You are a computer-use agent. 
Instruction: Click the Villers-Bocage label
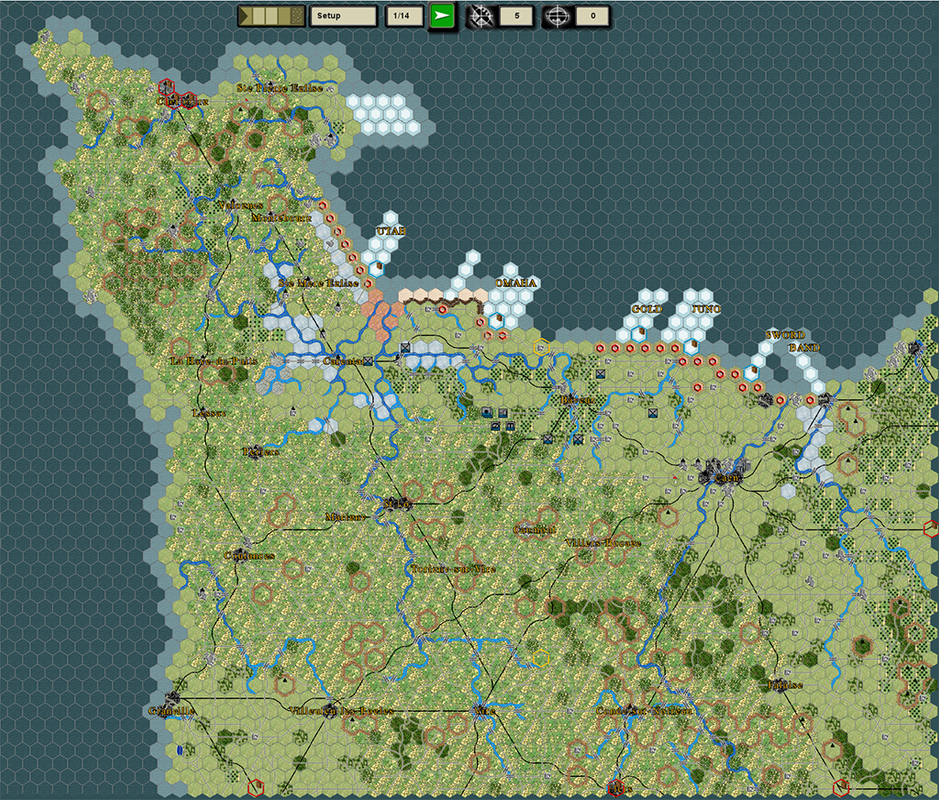[603, 543]
